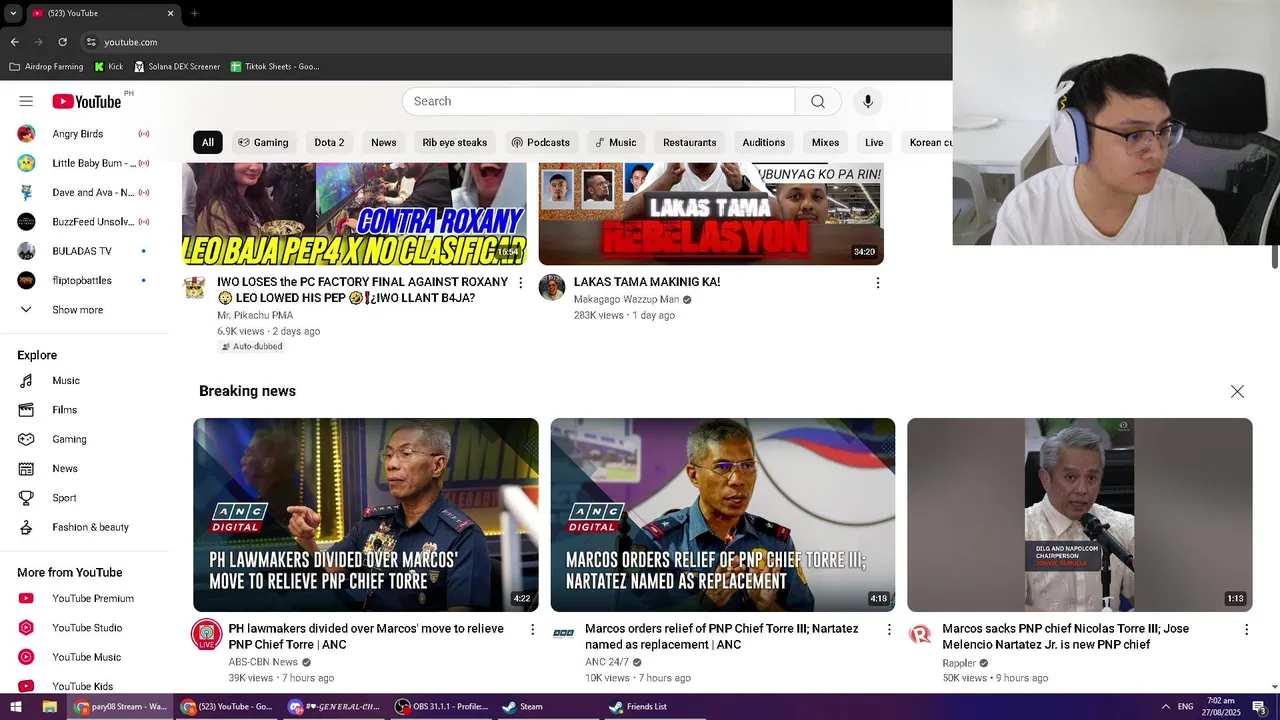Reload the page in the browser

click(x=62, y=42)
